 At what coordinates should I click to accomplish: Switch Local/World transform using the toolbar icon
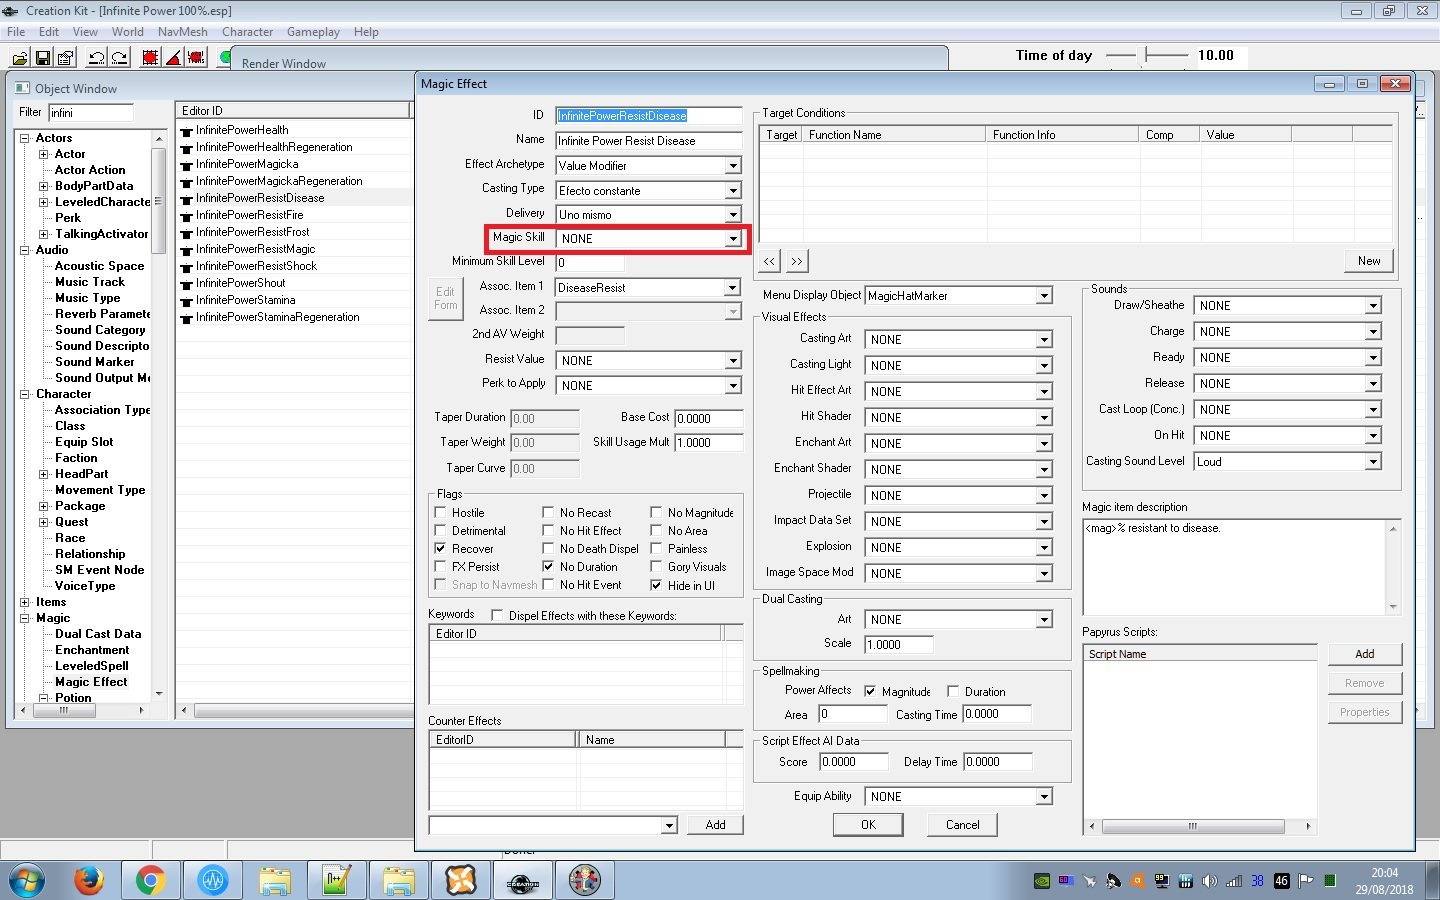(196, 57)
